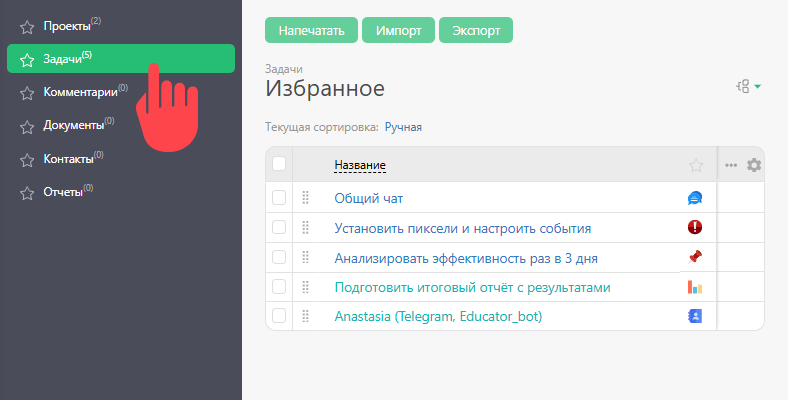The height and width of the screenshot is (400, 788).
Task: Click the Импорт button
Action: (x=398, y=30)
